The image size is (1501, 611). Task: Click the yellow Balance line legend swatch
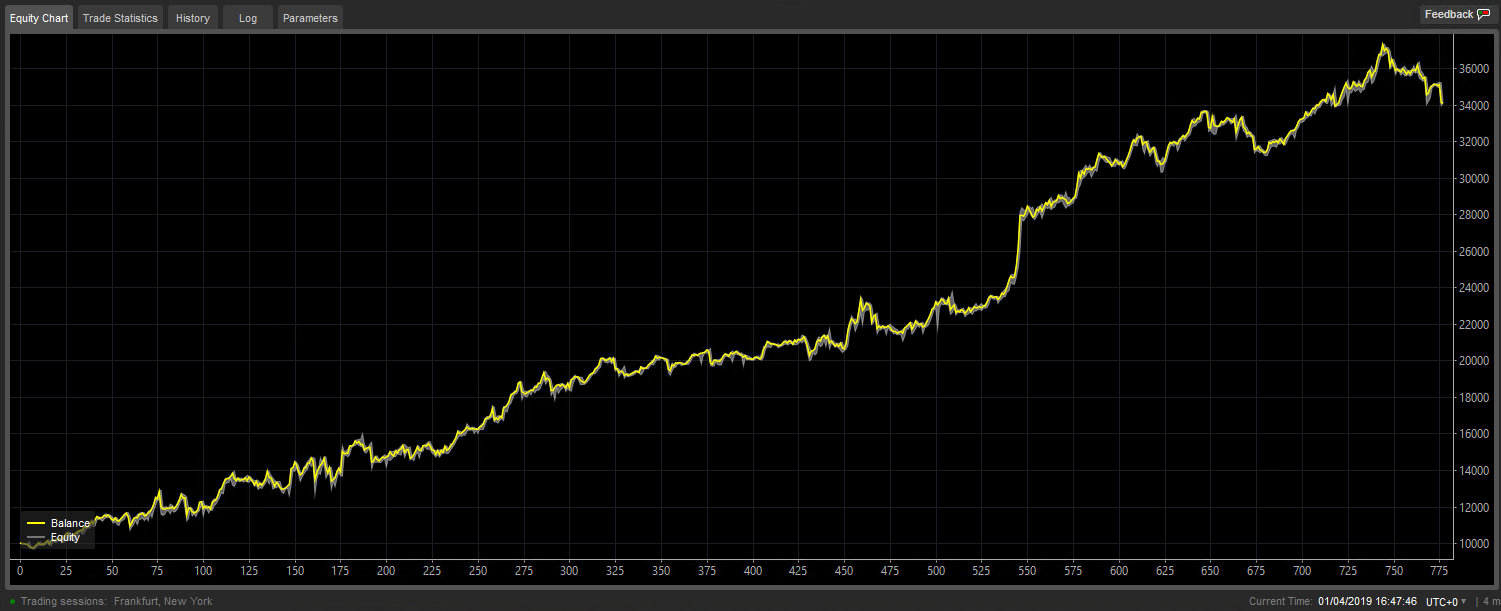pyautogui.click(x=36, y=523)
